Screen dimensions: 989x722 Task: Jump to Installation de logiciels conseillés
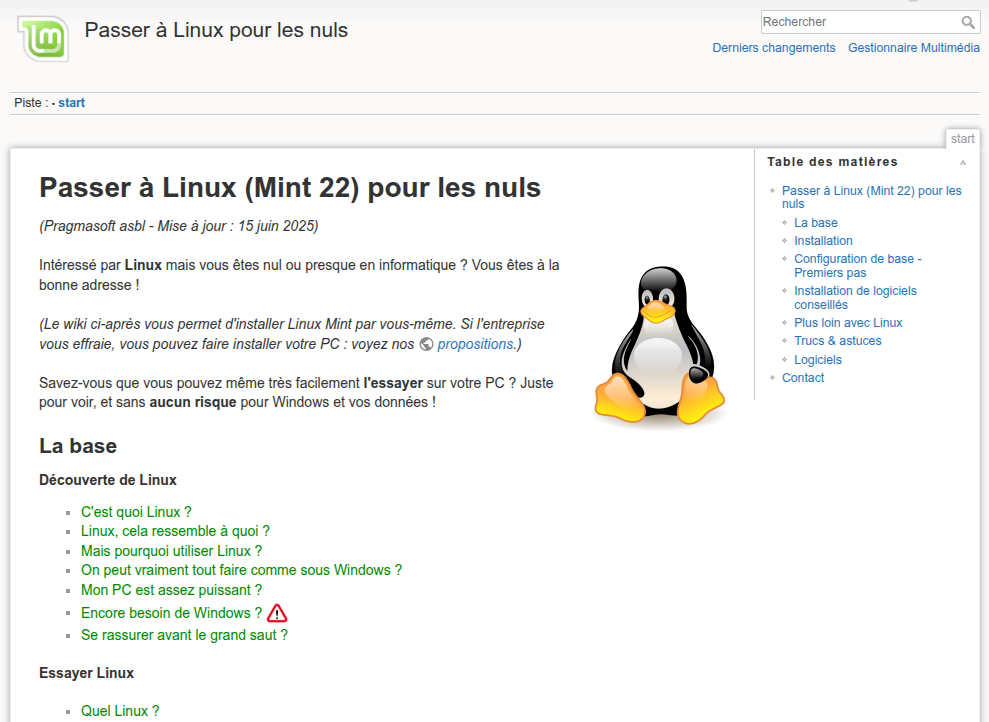point(855,298)
